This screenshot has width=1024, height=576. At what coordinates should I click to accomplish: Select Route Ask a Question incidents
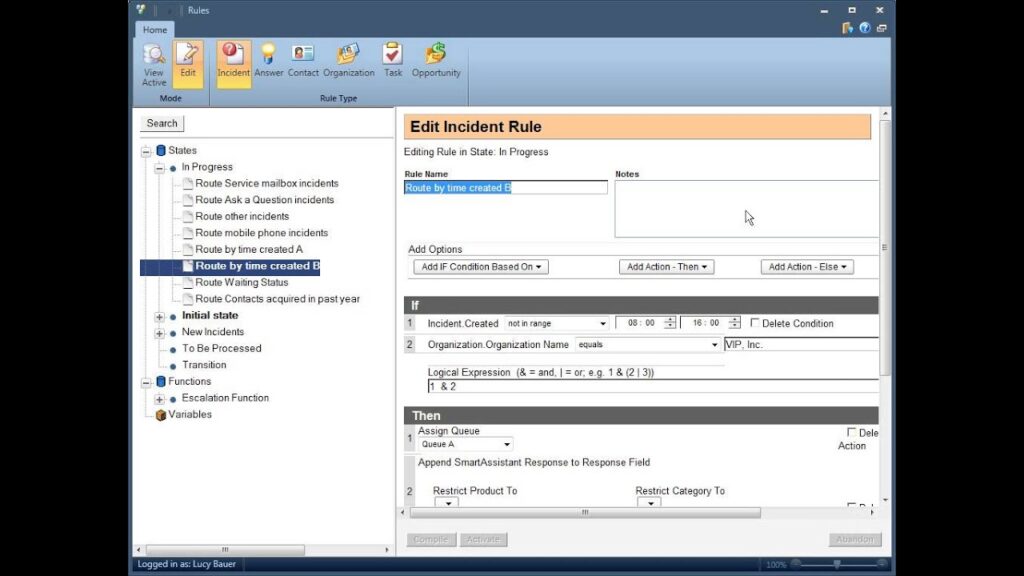(x=264, y=200)
